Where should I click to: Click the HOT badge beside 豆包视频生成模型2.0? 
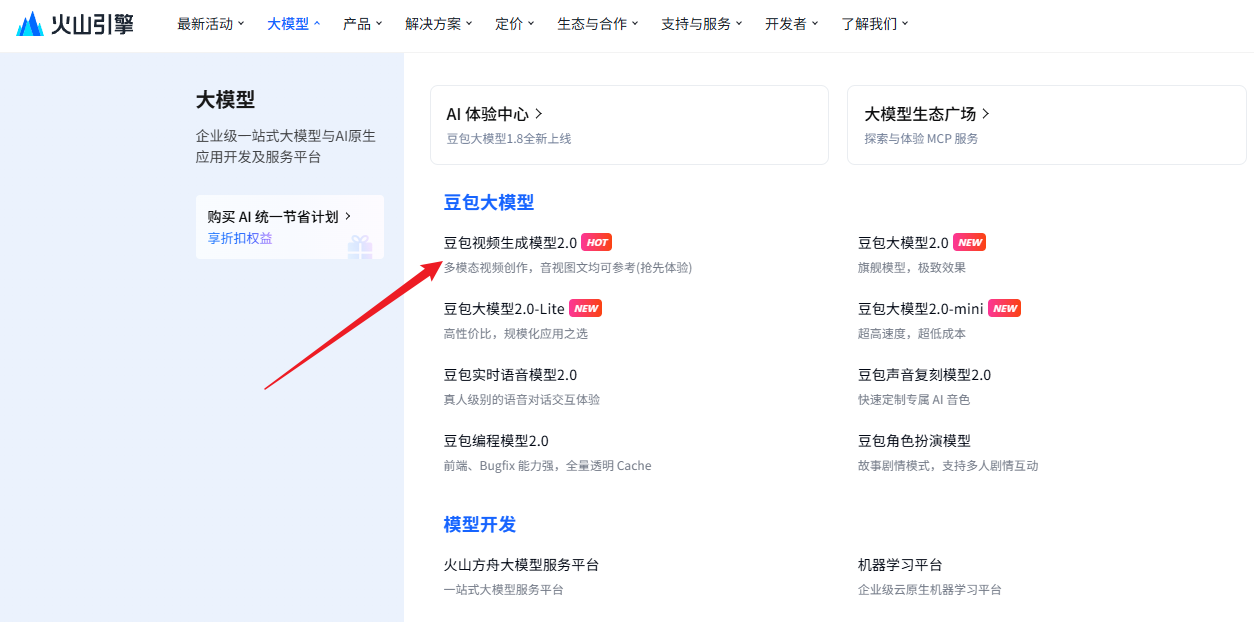596,243
